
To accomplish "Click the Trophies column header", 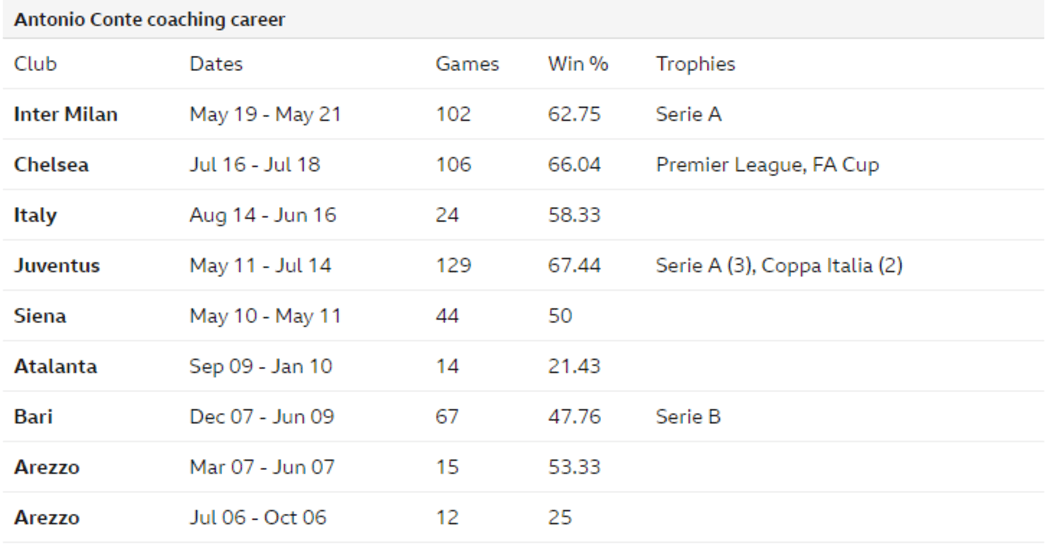I will (695, 64).
